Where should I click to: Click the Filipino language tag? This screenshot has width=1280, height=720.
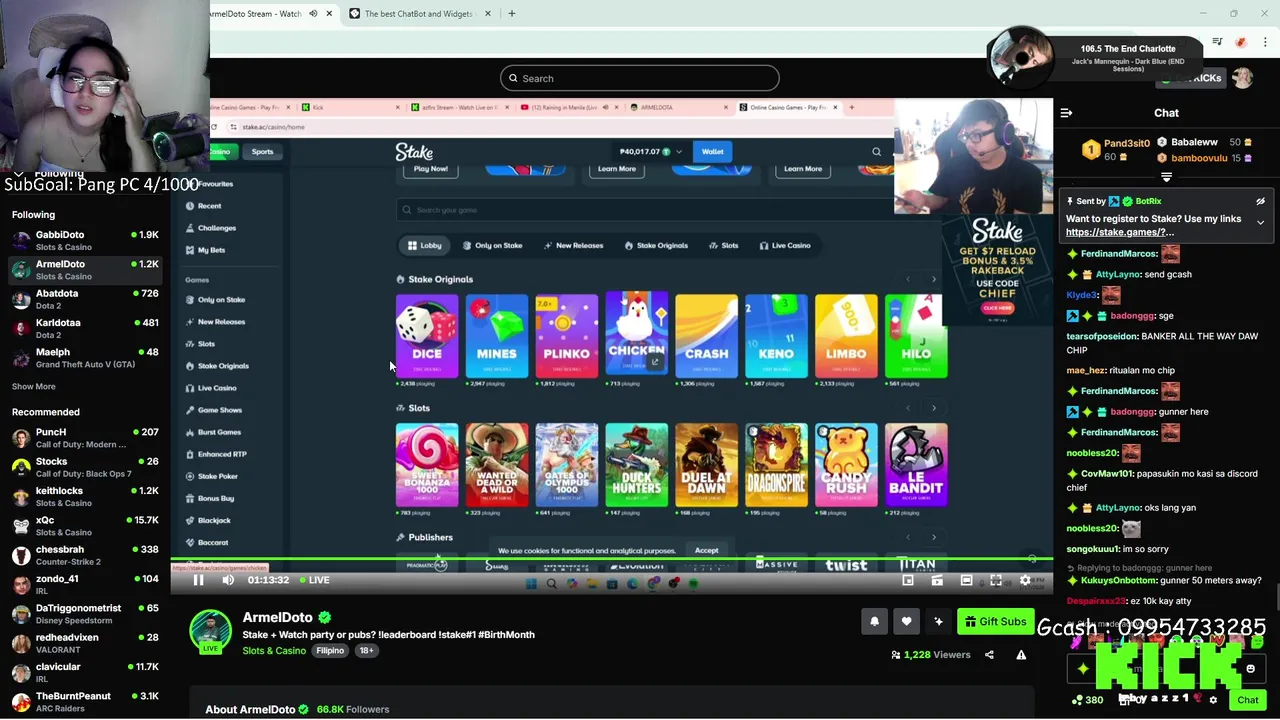(330, 651)
